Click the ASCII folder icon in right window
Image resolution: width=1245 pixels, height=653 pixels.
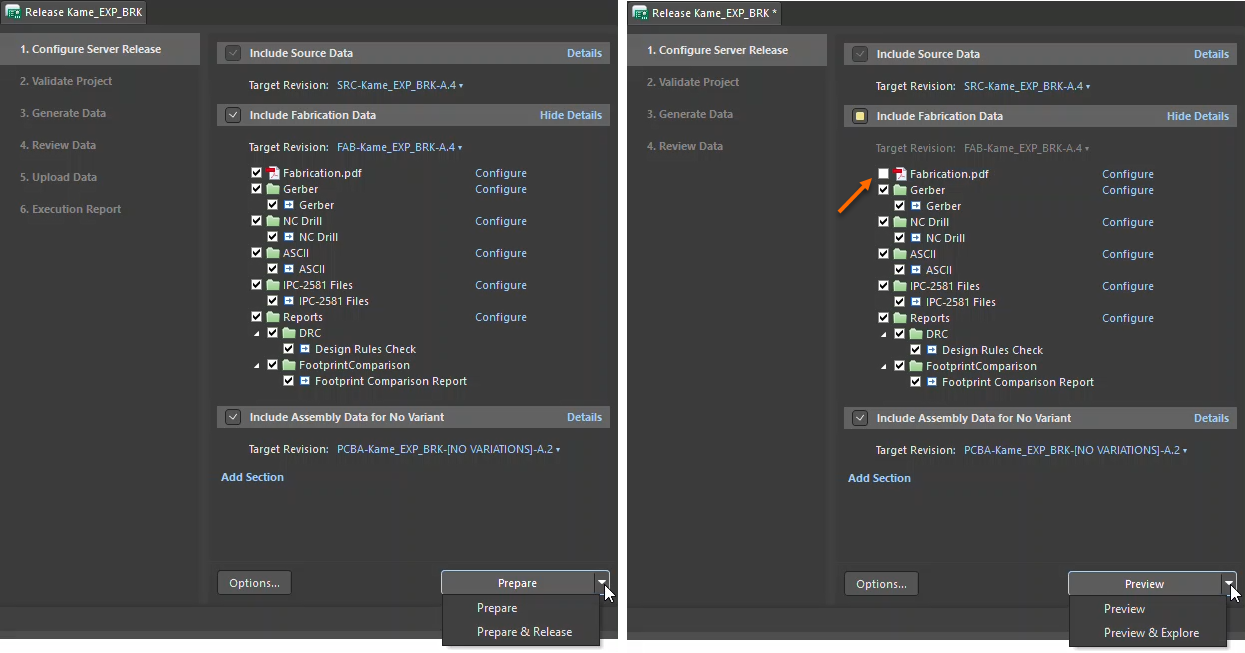click(x=900, y=254)
